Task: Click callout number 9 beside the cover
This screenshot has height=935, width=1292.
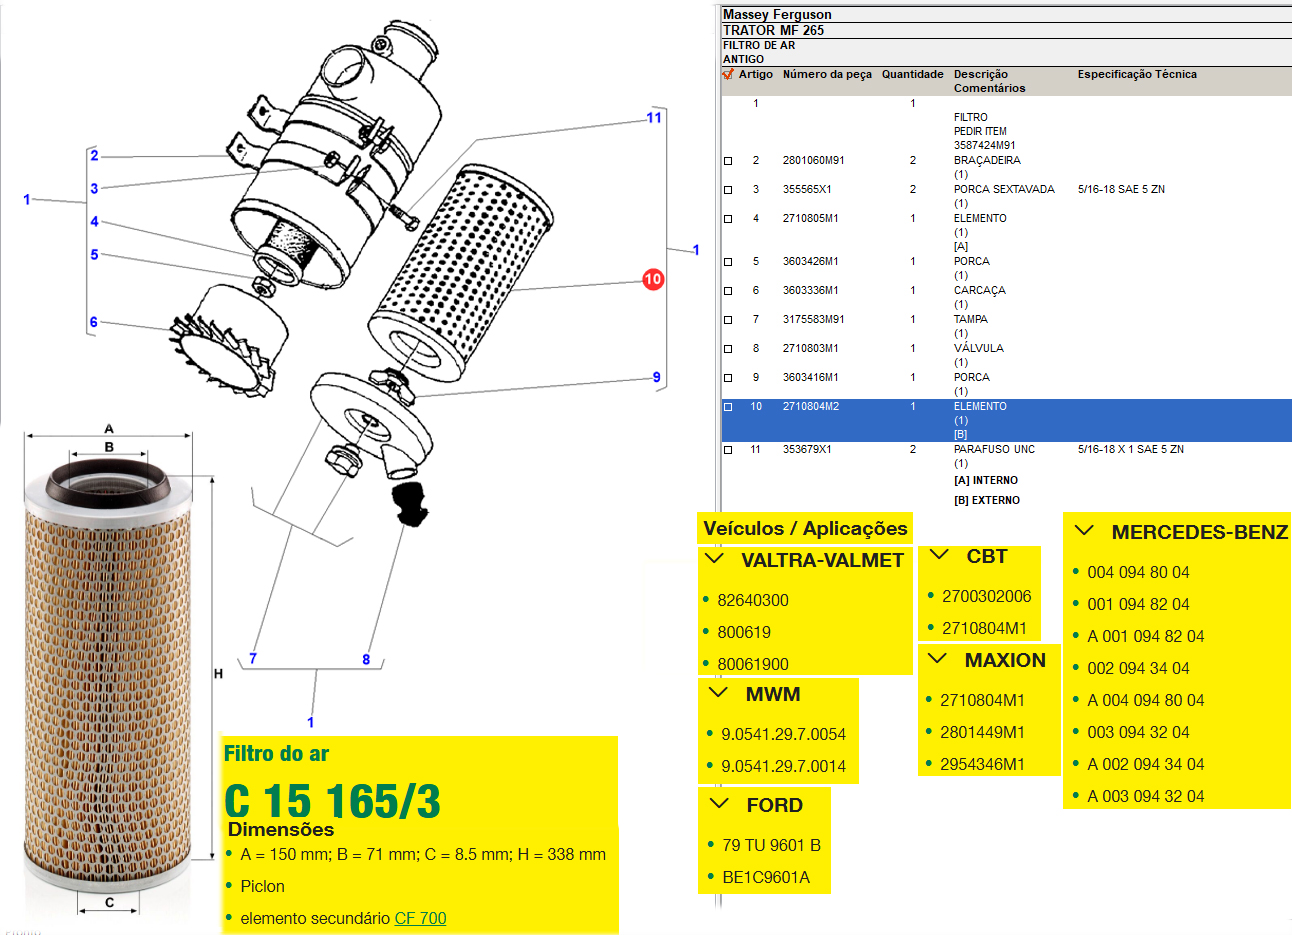Action: pos(656,377)
